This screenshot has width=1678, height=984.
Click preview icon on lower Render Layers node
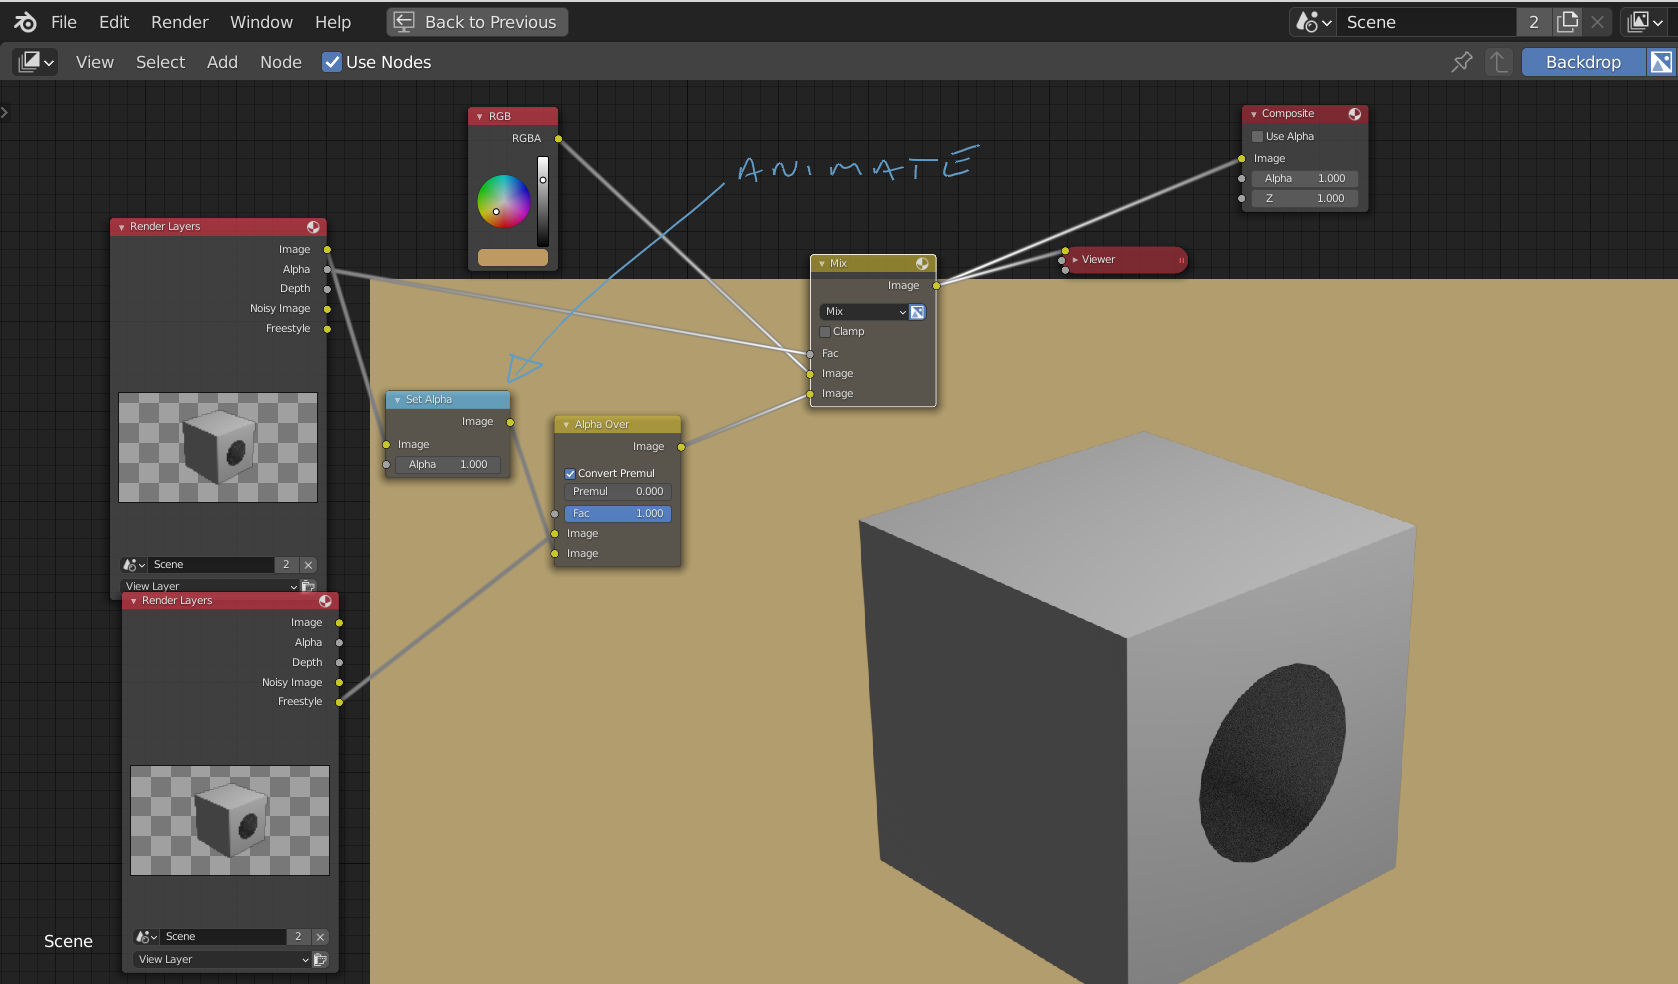(325, 601)
